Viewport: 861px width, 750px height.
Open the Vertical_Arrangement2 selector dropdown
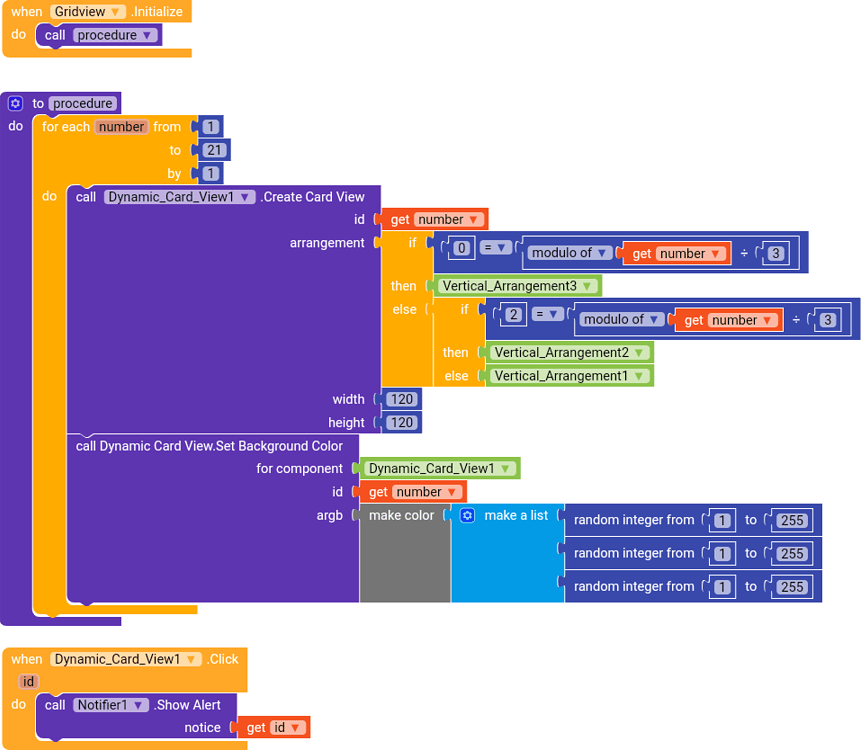640,352
